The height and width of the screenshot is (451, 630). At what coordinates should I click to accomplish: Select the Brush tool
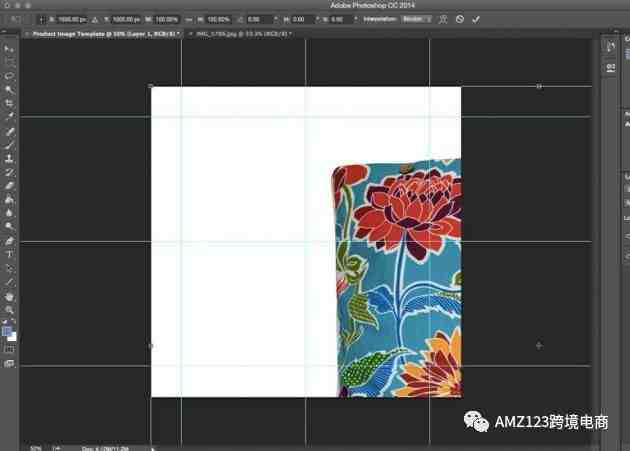click(x=9, y=145)
